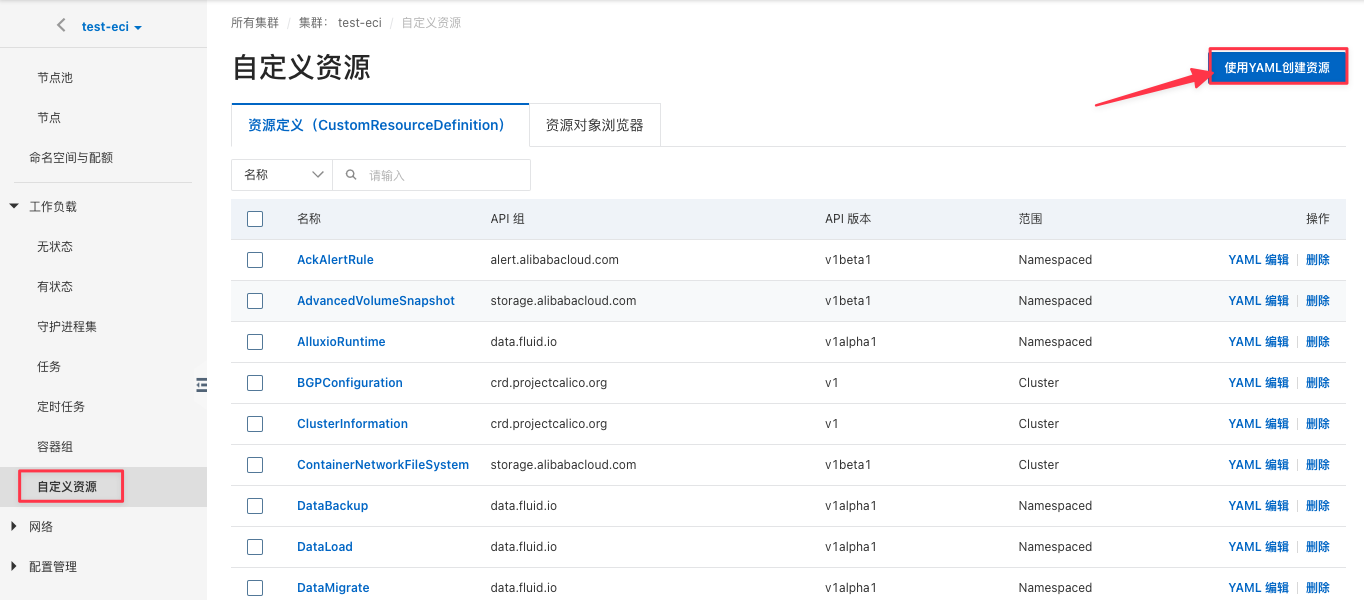Check the checkbox for DataLoad row
Screen dimensions: 1364x600
(x=255, y=546)
